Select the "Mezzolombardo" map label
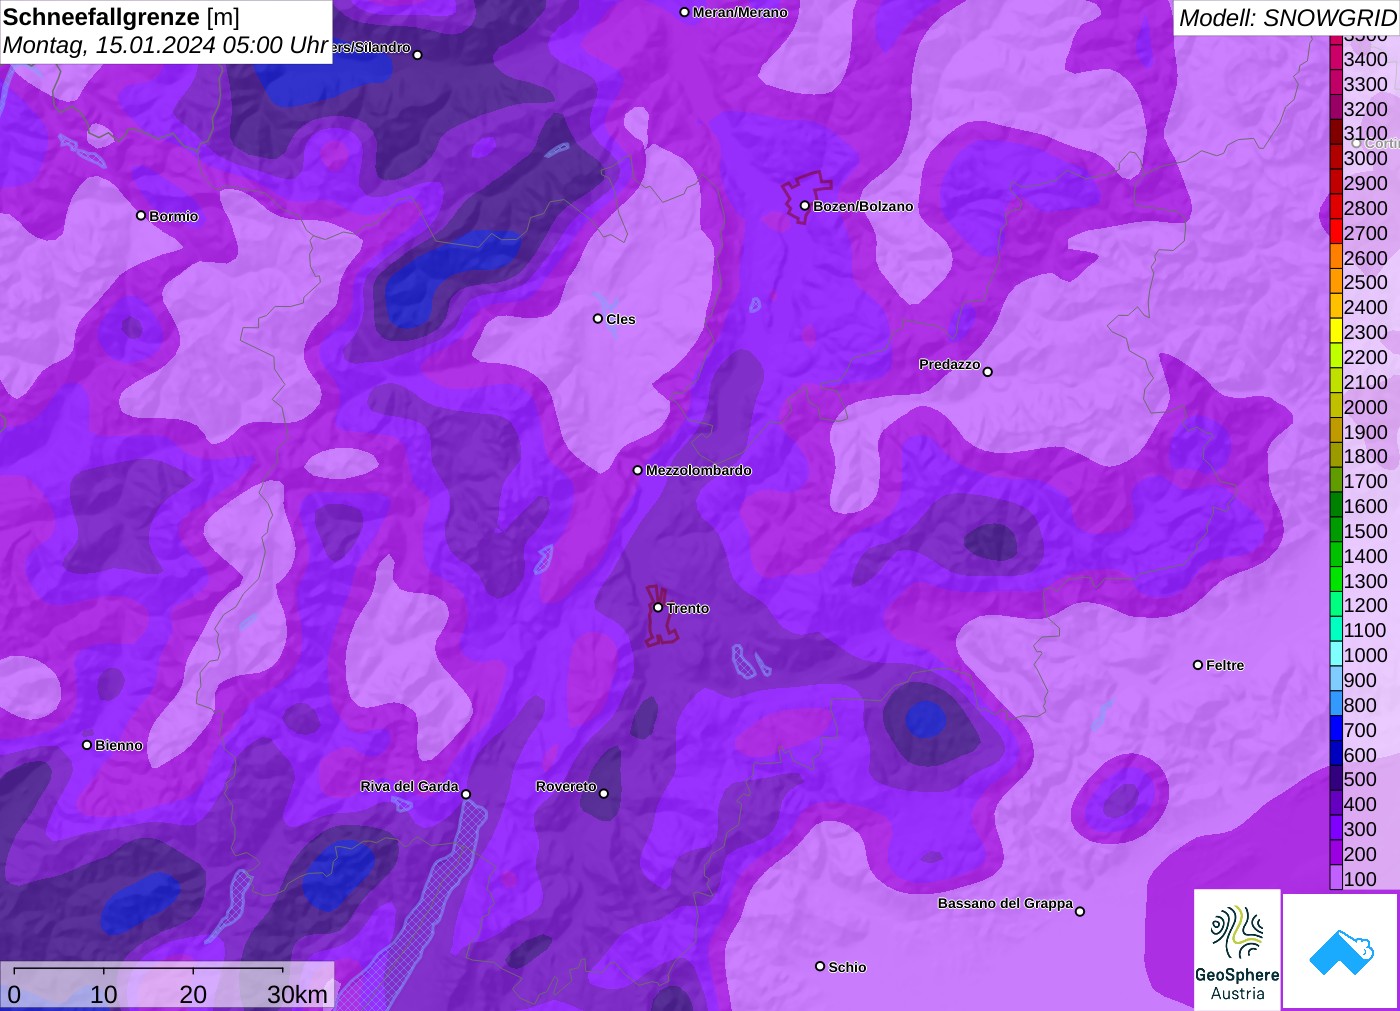1400x1011 pixels. point(699,470)
